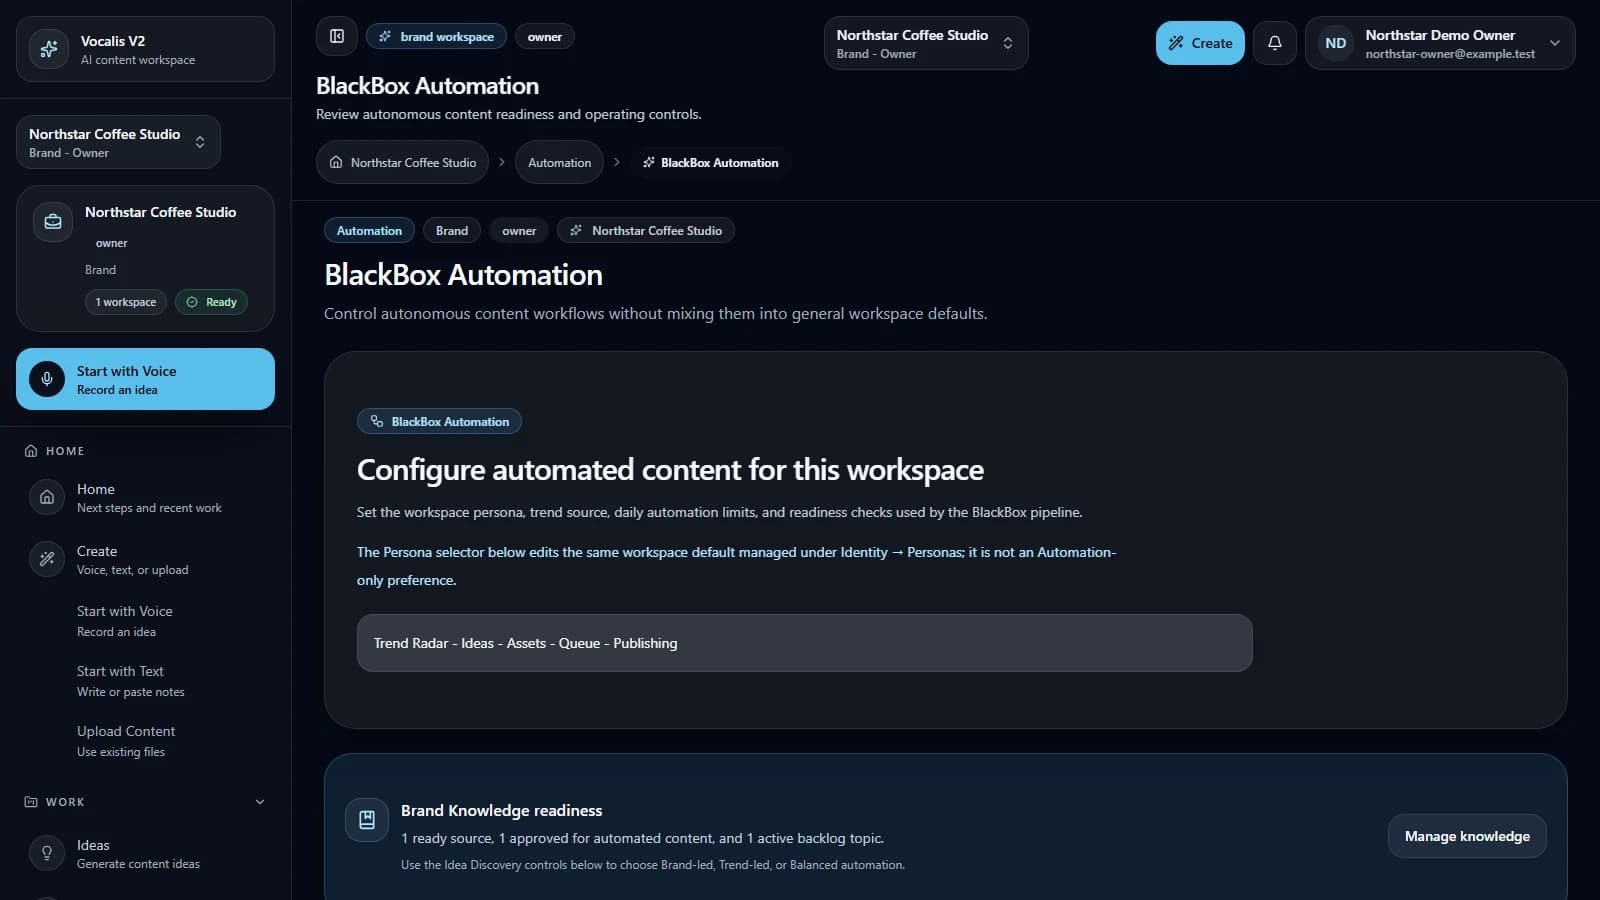Open Create in the sidebar navigation
Image resolution: width=1600 pixels, height=900 pixels.
pos(145,560)
